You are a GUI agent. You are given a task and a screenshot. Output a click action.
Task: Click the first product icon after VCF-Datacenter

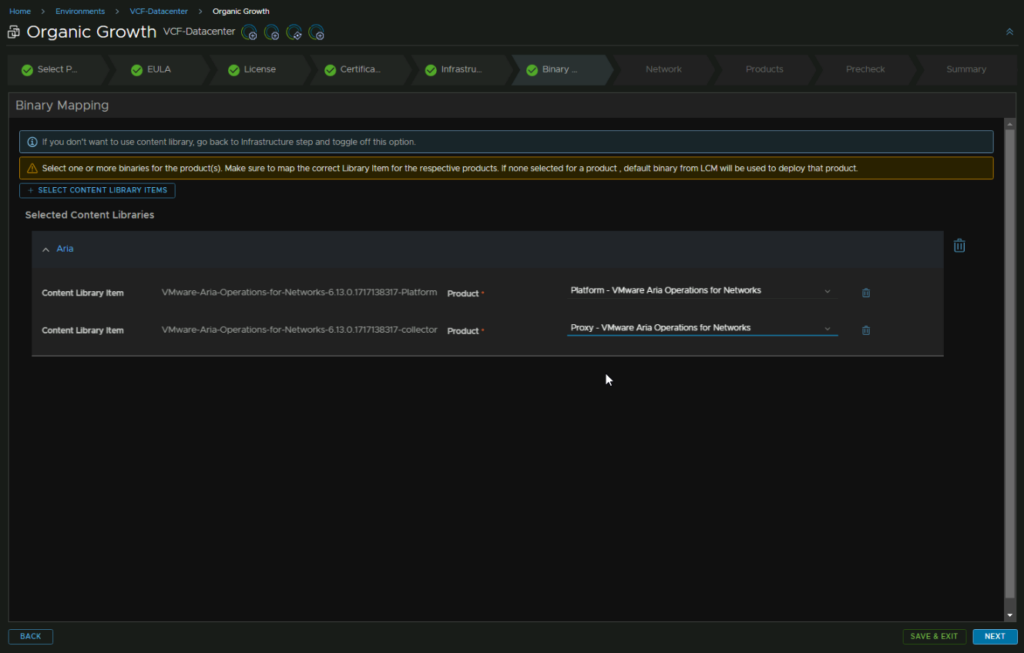(249, 33)
